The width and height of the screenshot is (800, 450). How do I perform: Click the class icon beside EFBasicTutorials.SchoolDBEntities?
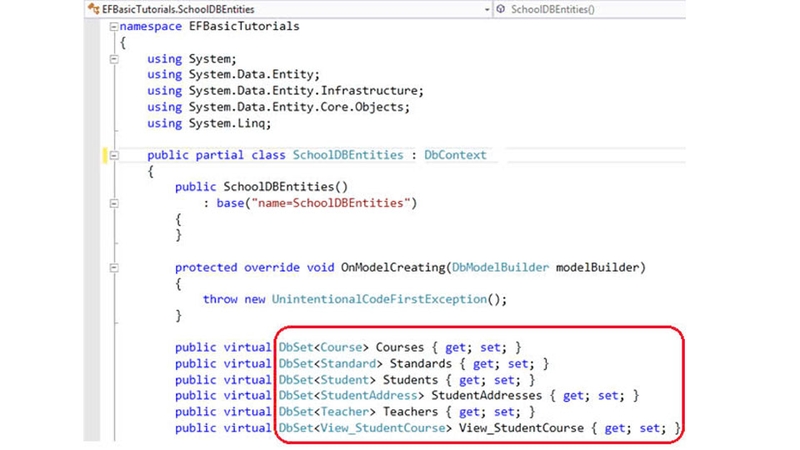point(93,9)
